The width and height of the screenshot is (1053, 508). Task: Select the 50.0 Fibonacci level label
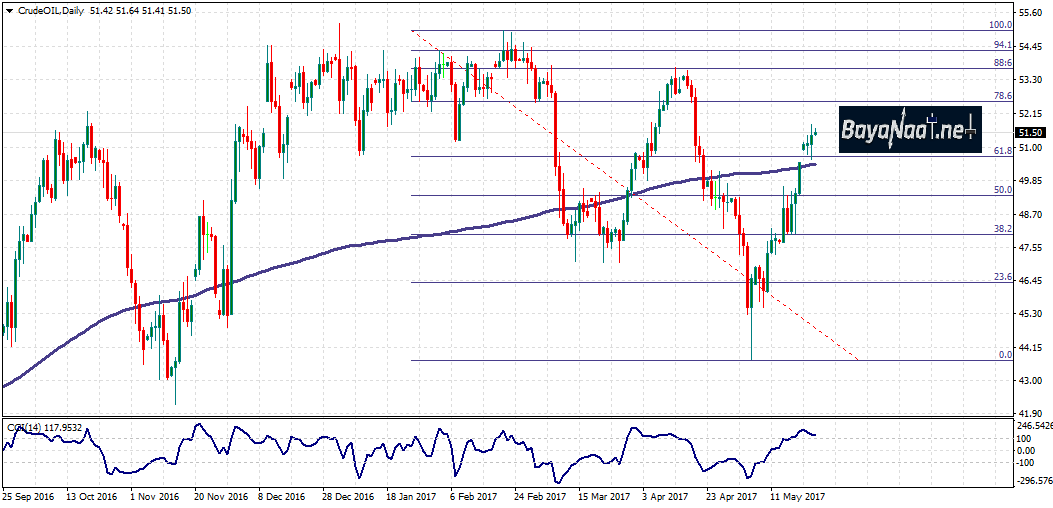[1002, 189]
